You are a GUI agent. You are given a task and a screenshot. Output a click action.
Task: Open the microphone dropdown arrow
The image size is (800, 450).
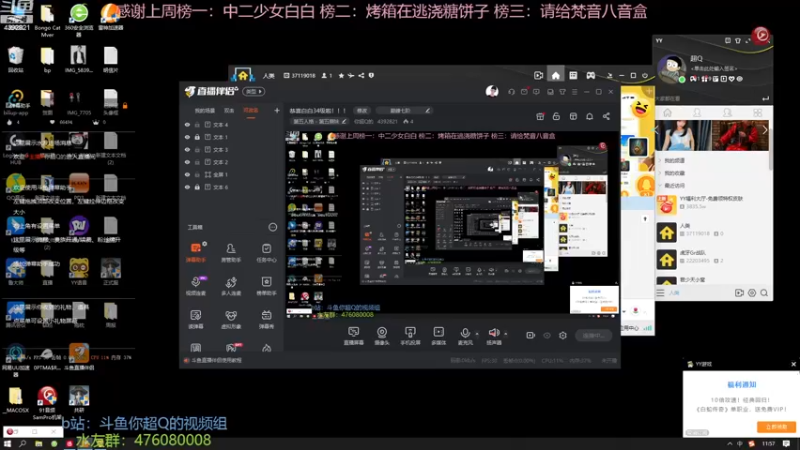point(477,334)
